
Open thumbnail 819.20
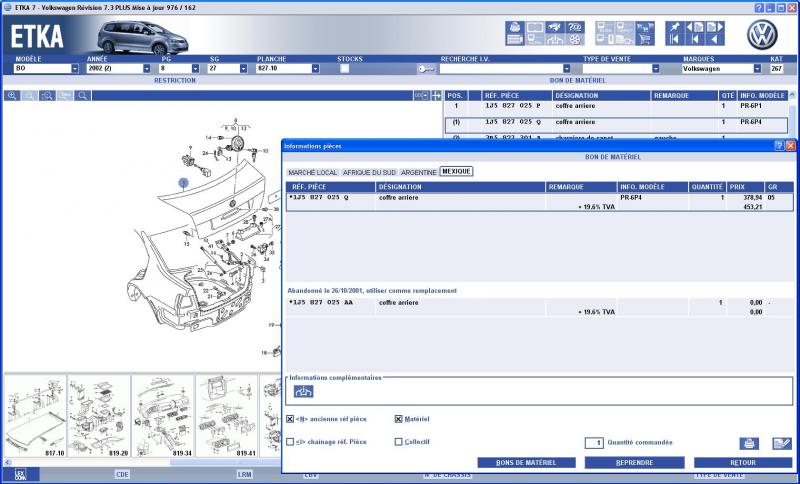click(99, 416)
